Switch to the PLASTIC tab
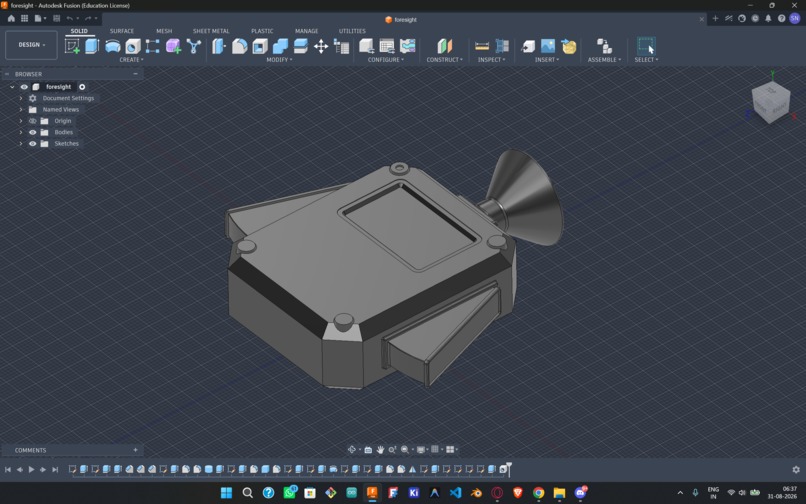This screenshot has height=504, width=806. pyautogui.click(x=262, y=31)
